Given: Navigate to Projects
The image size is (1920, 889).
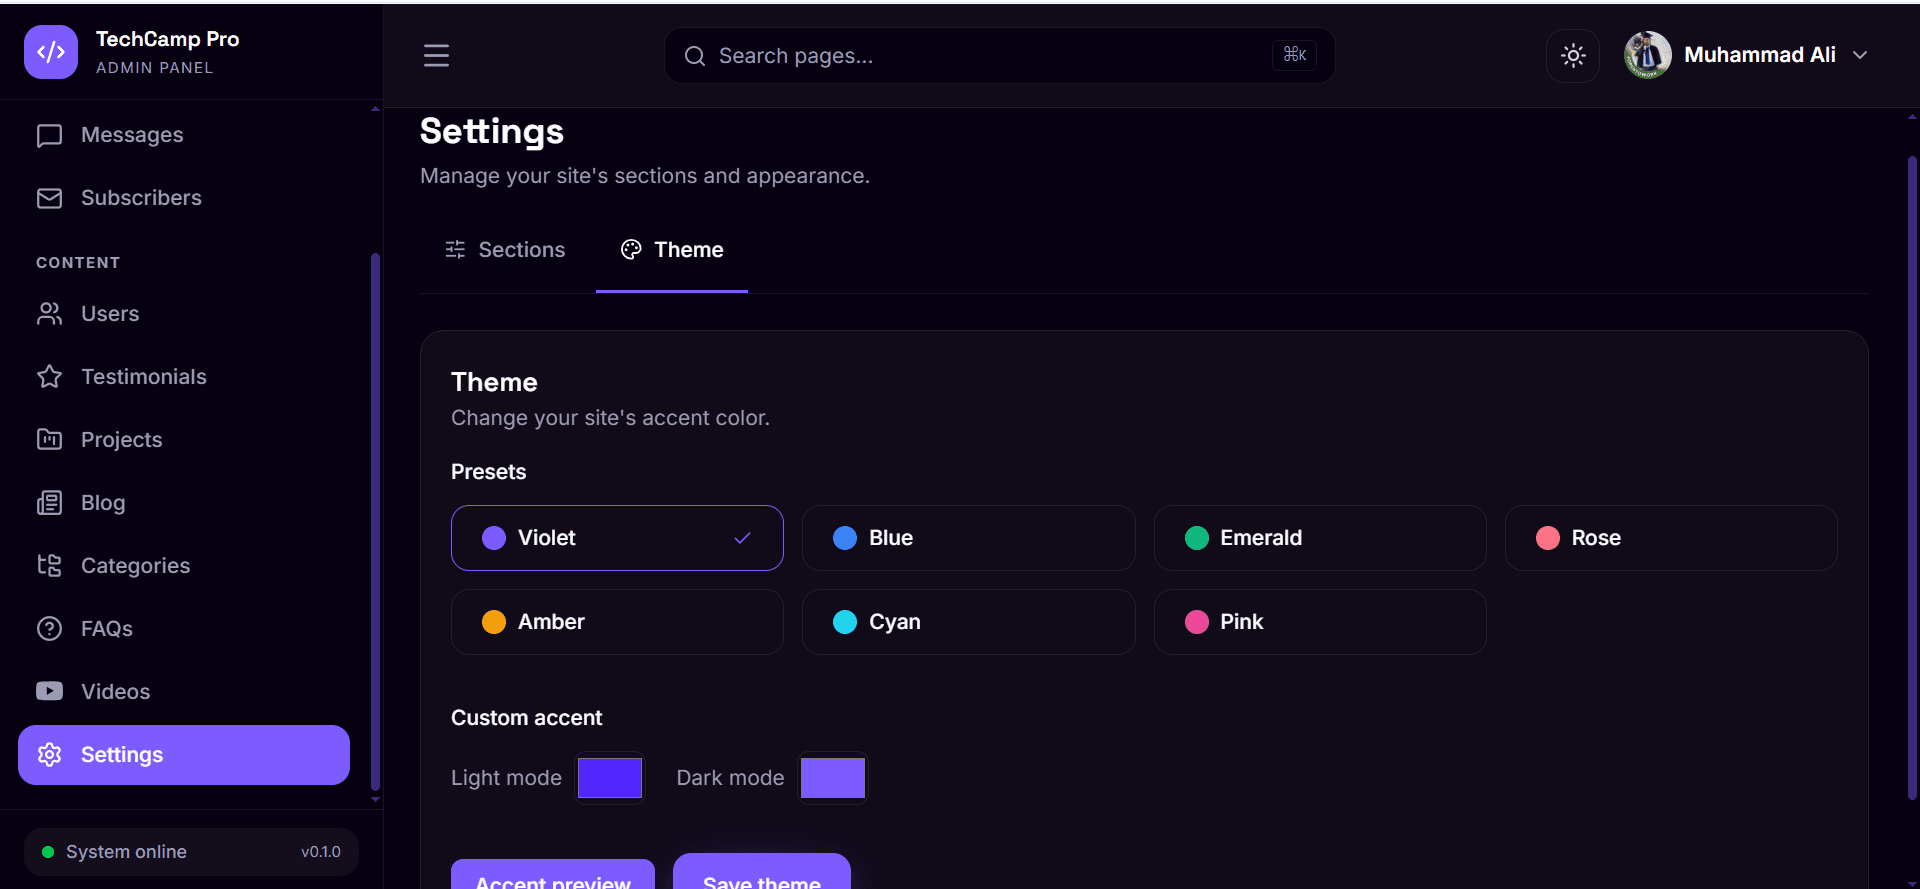Looking at the screenshot, I should point(184,440).
